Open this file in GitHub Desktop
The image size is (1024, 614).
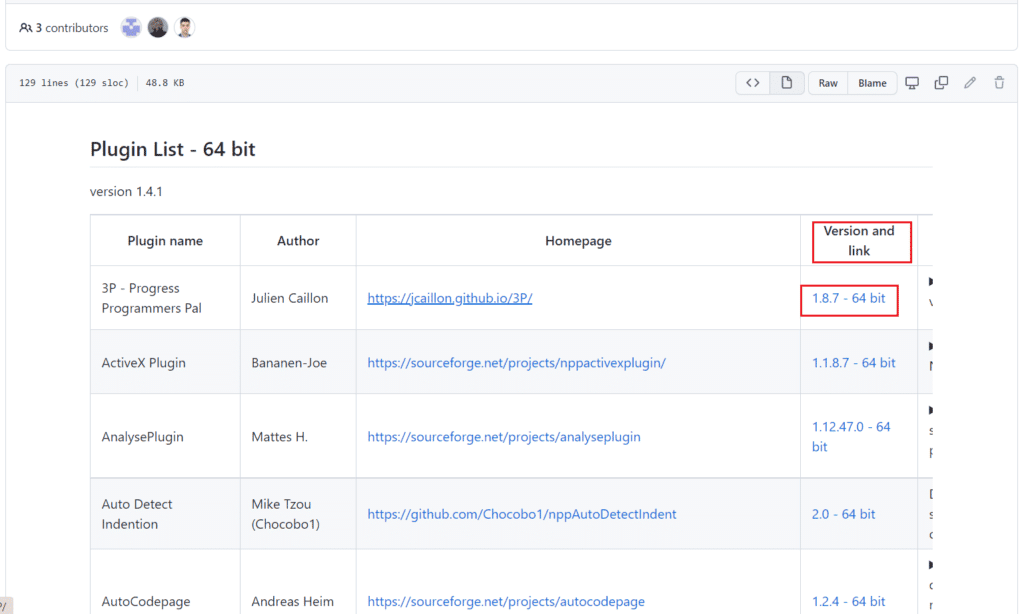tap(911, 83)
